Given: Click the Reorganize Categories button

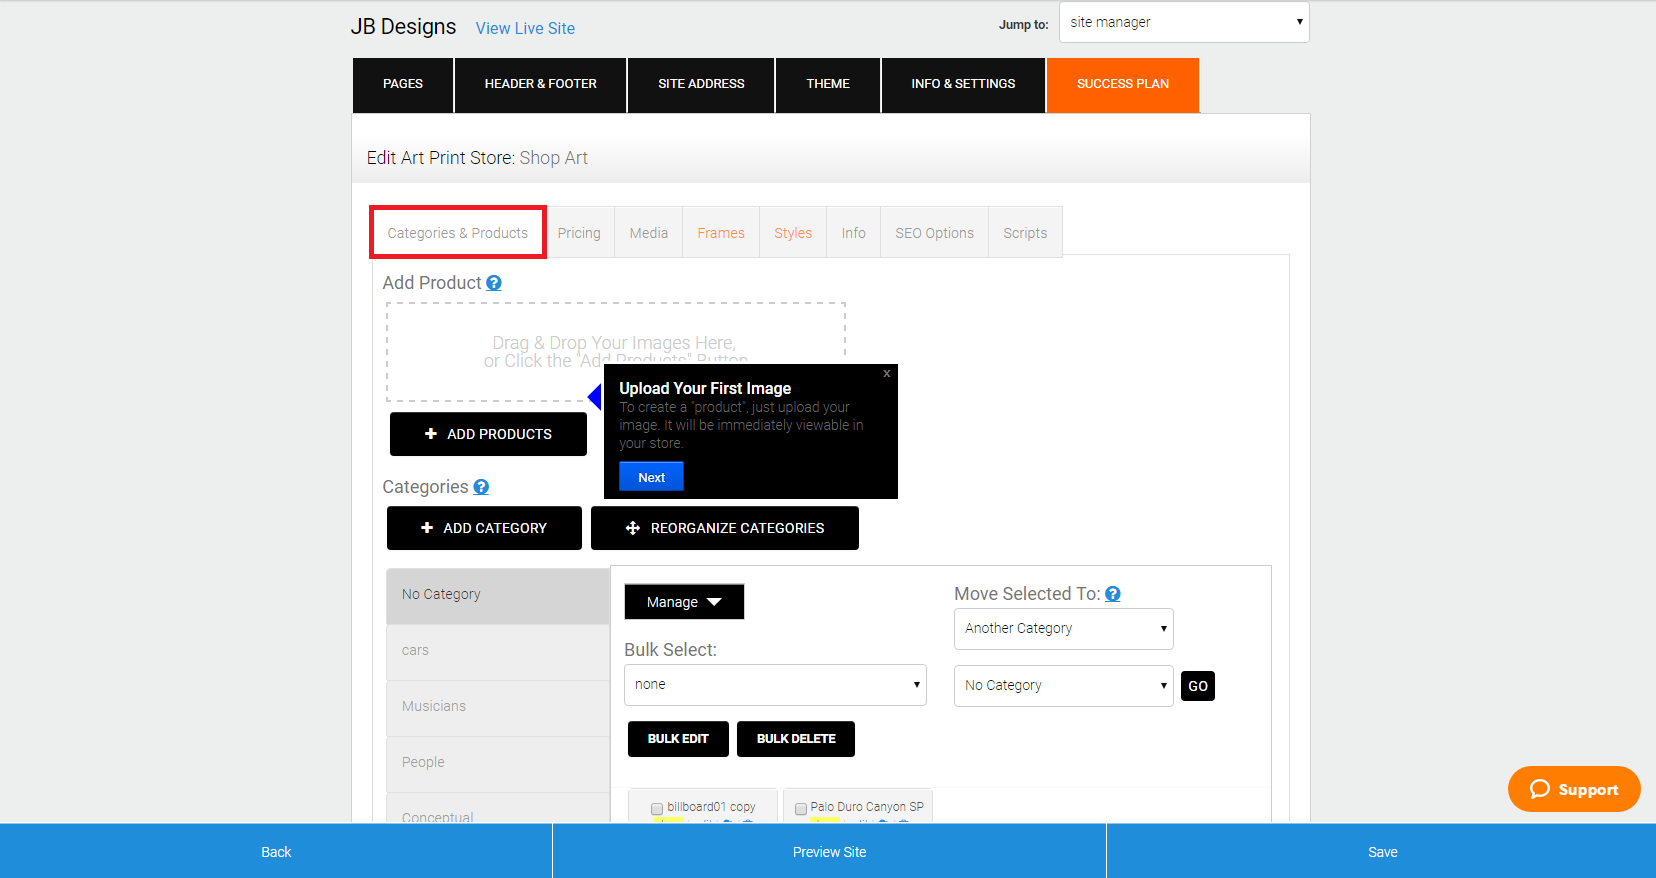Looking at the screenshot, I should (725, 528).
